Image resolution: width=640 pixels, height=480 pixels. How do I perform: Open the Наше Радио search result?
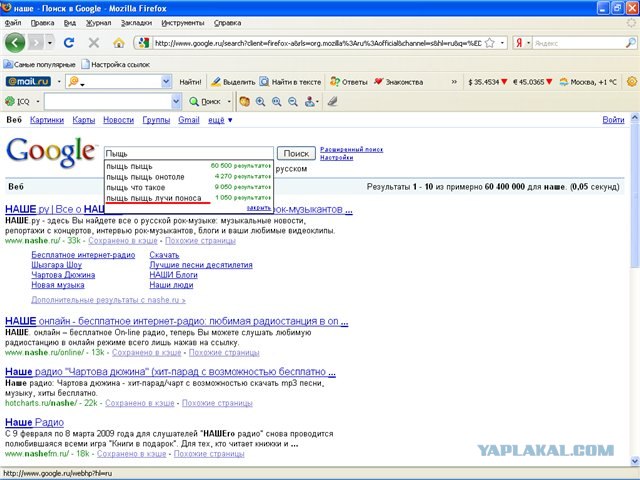[x=34, y=422]
